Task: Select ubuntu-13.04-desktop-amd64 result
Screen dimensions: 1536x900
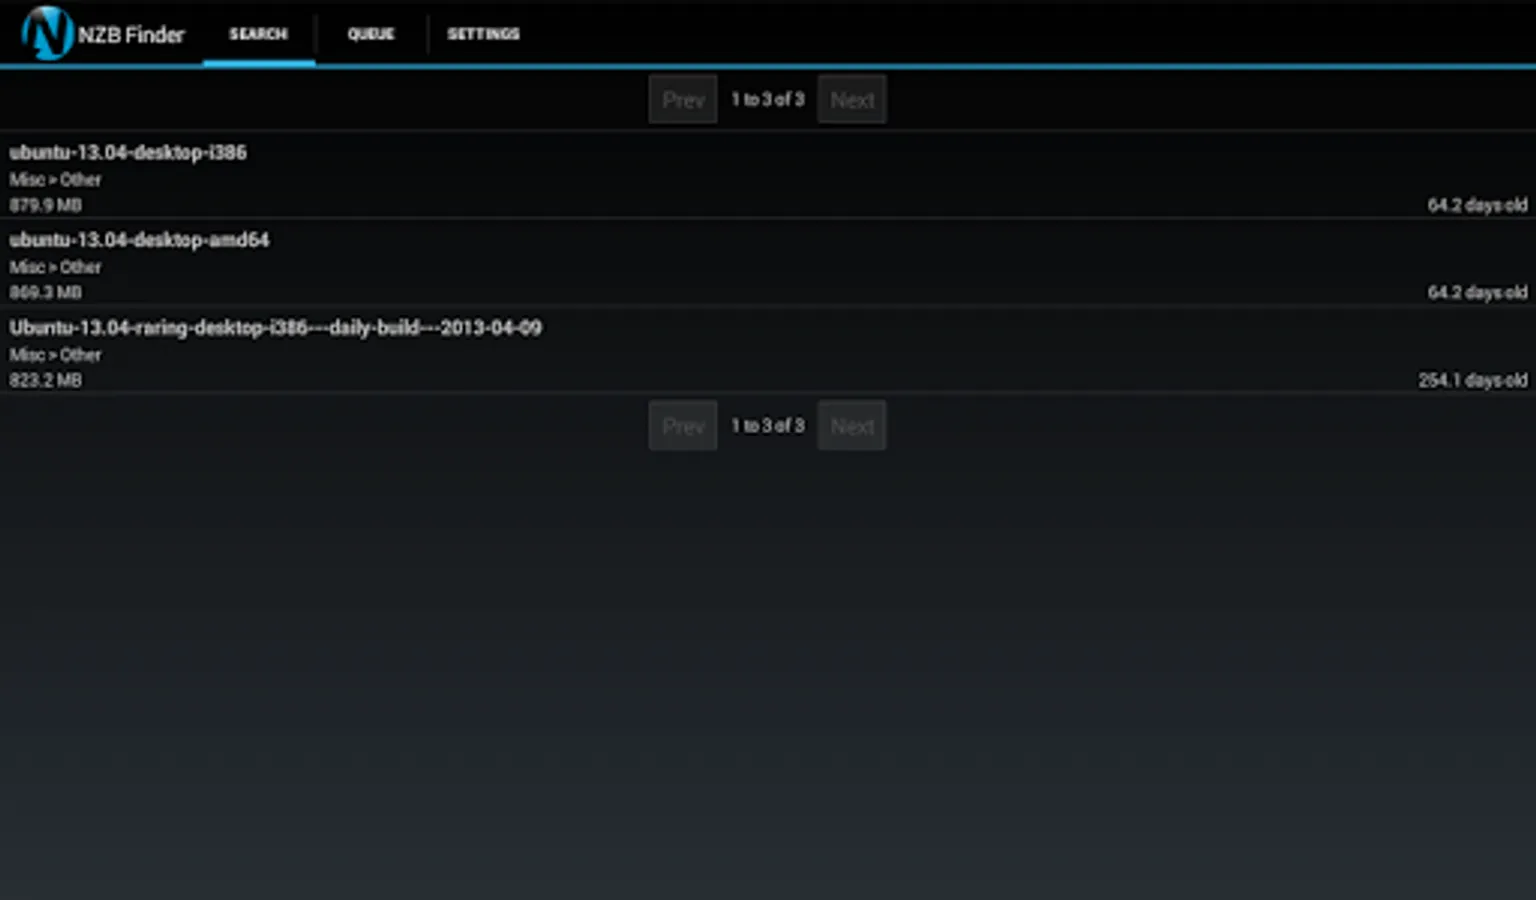Action: pyautogui.click(x=768, y=262)
